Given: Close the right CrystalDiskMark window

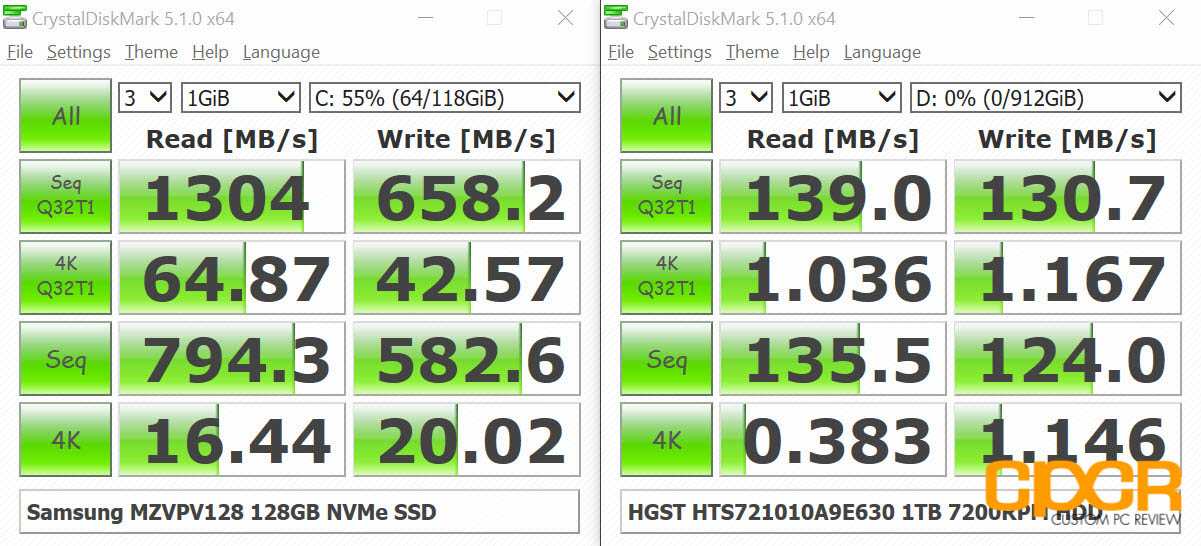Looking at the screenshot, I should click(1166, 18).
